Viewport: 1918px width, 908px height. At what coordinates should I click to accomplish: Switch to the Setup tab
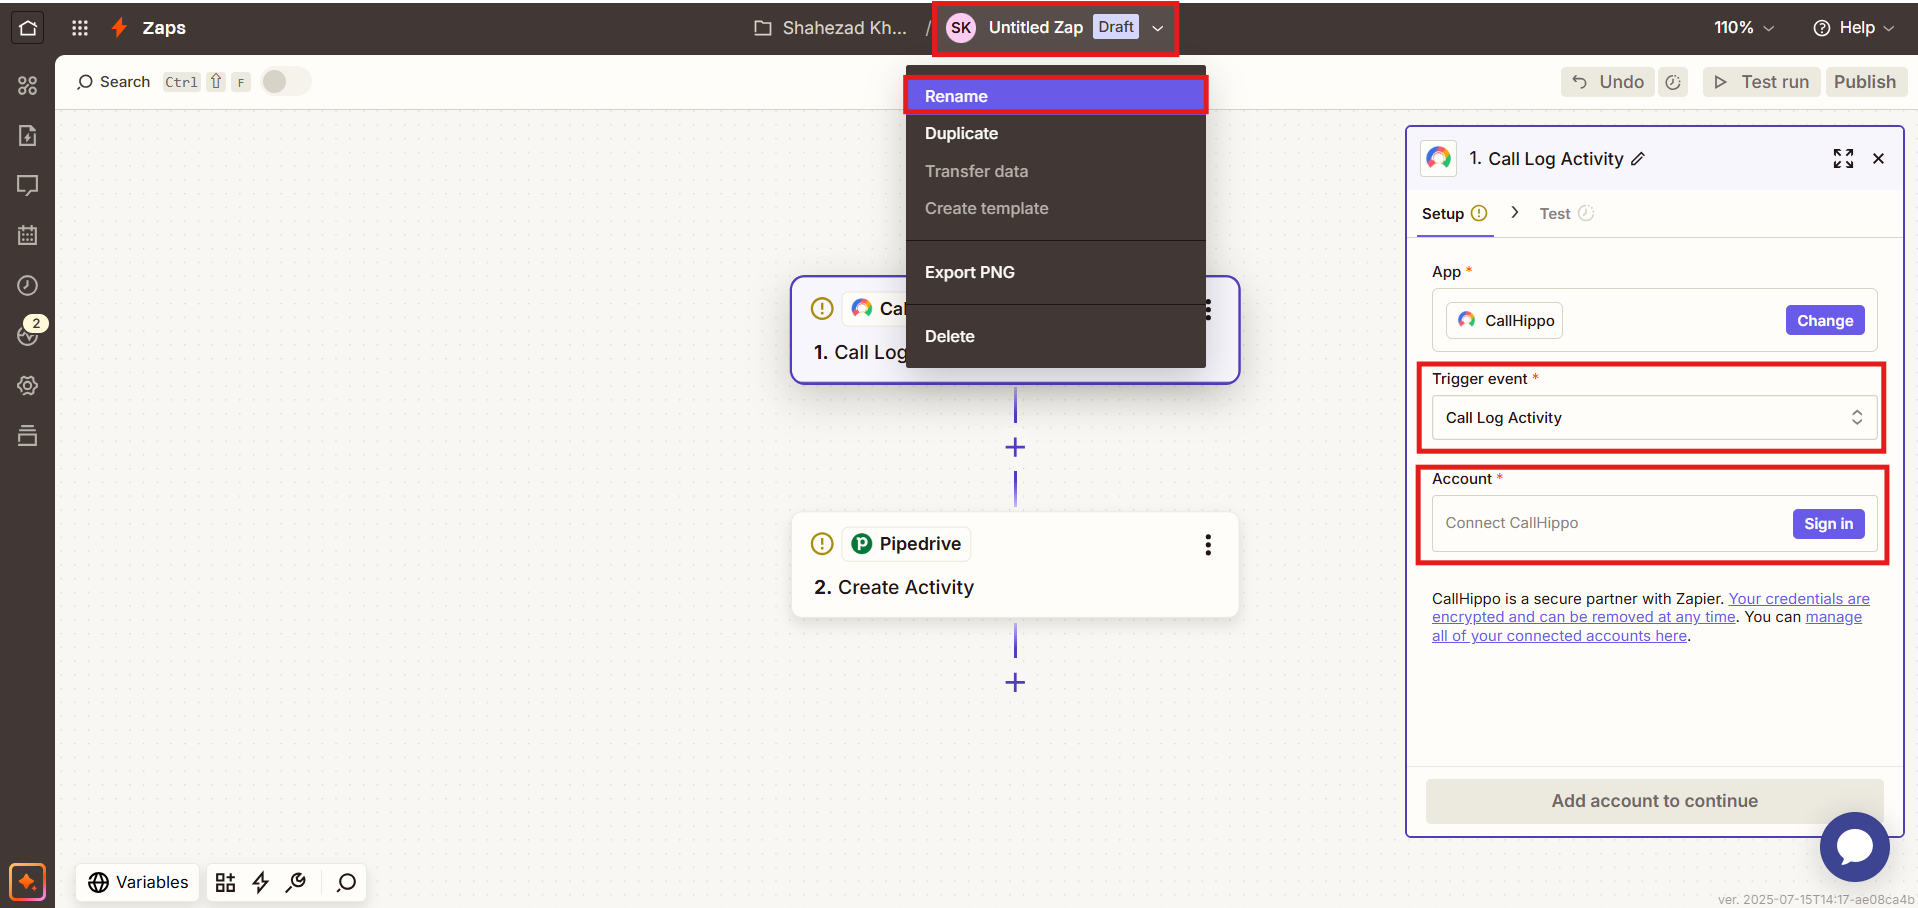(x=1454, y=213)
